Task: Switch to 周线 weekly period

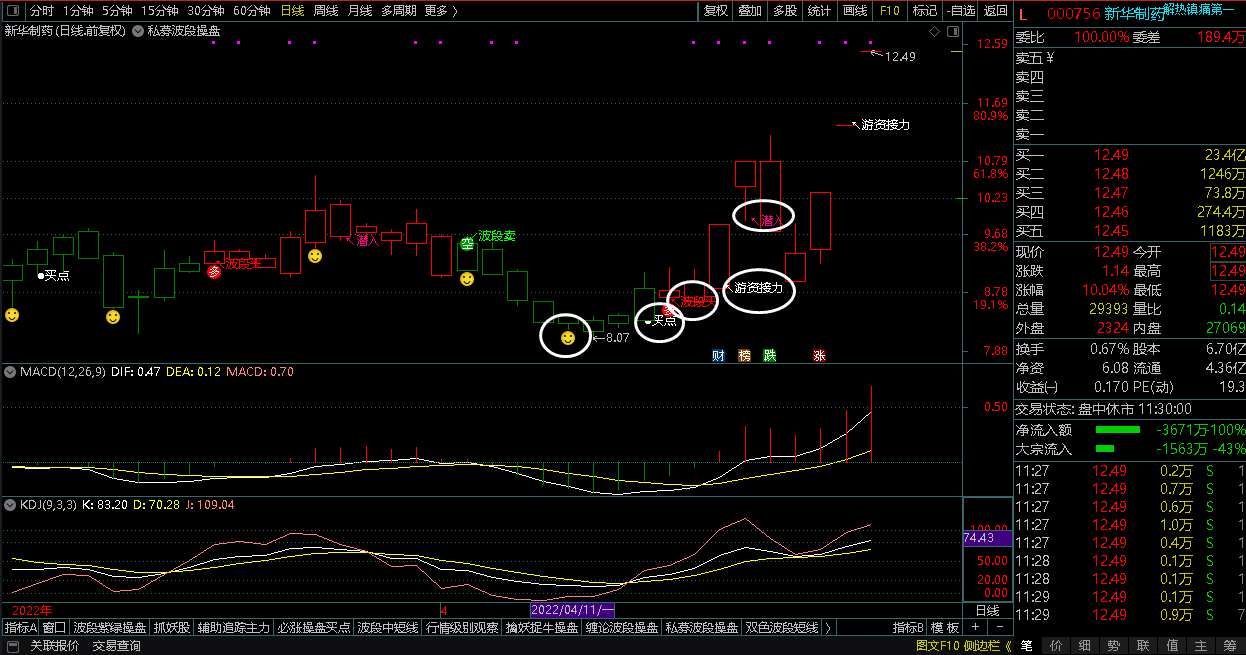Action: click(326, 11)
